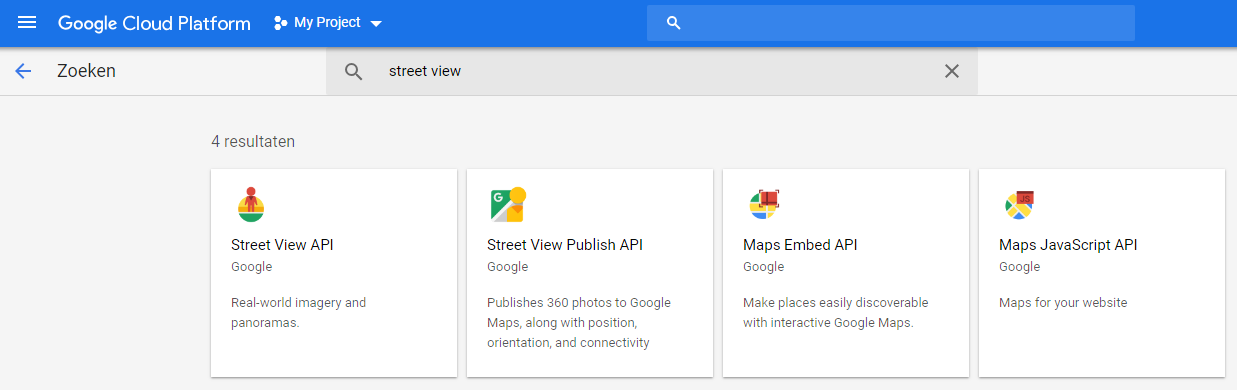This screenshot has height=390, width=1237.
Task: Open the Street View Publish API title
Action: click(x=565, y=245)
